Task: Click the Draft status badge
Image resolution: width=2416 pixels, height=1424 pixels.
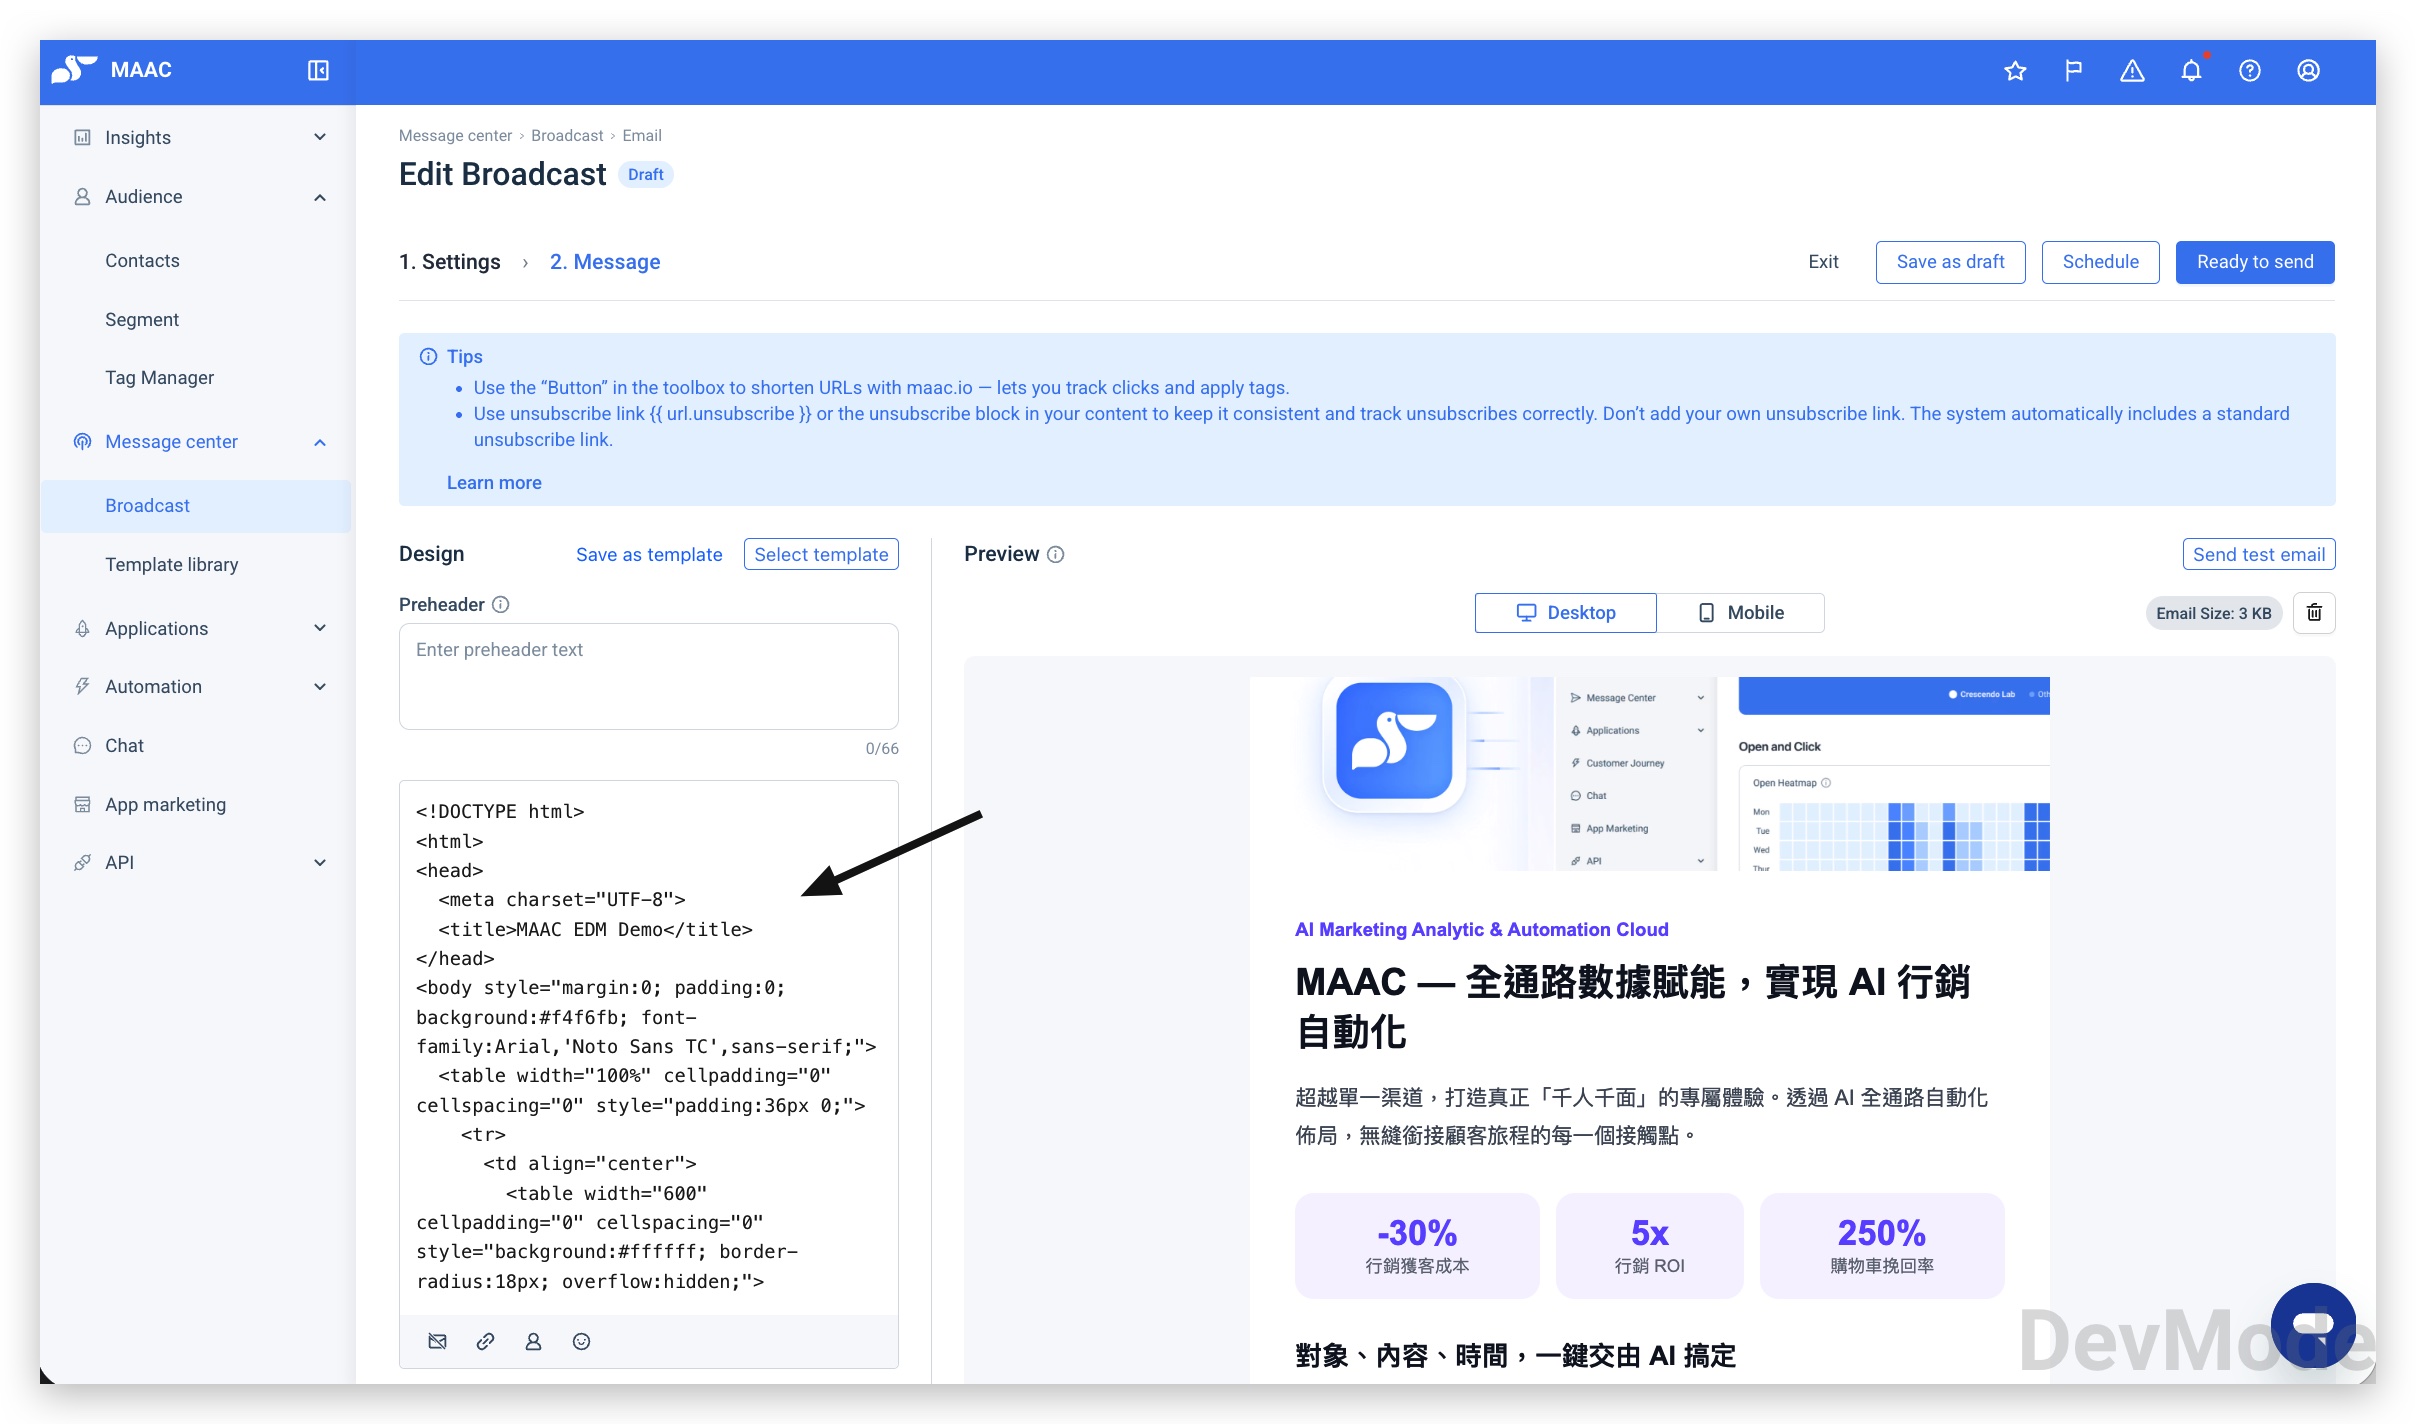Action: tap(645, 175)
